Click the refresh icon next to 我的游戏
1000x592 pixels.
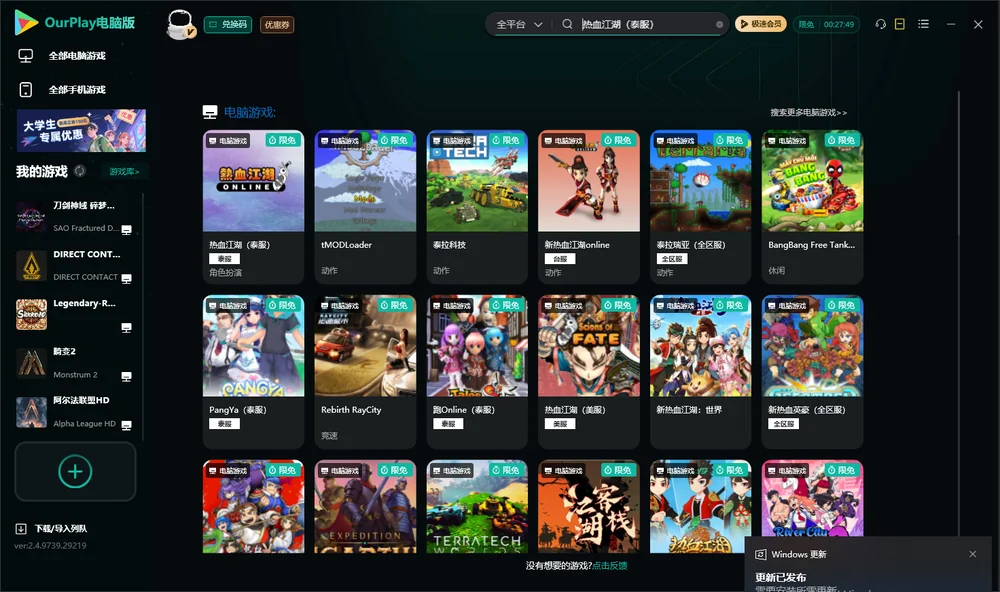point(80,171)
